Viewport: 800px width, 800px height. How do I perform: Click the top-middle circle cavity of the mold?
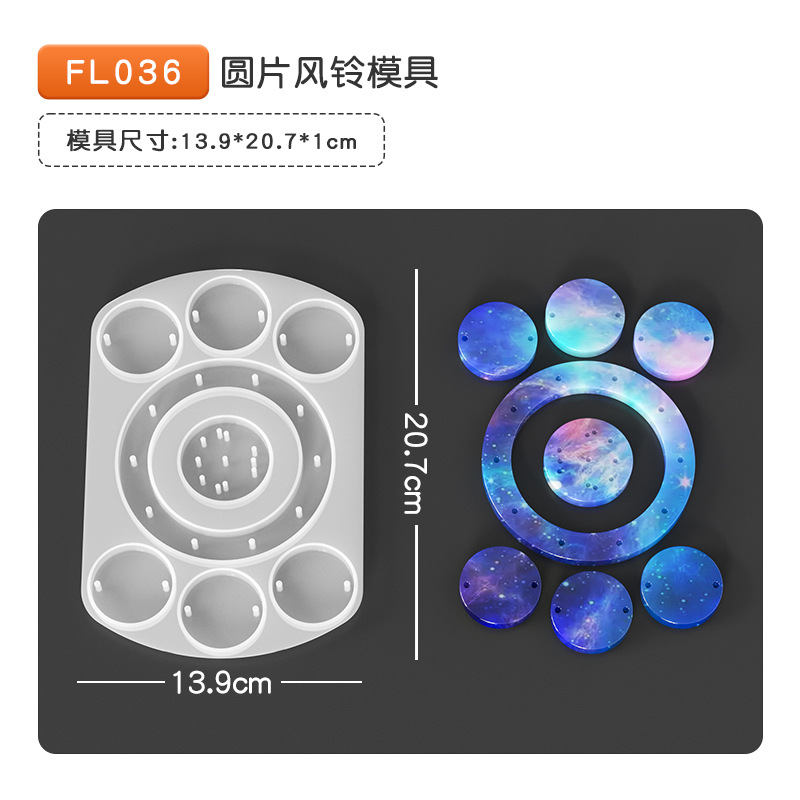click(228, 316)
